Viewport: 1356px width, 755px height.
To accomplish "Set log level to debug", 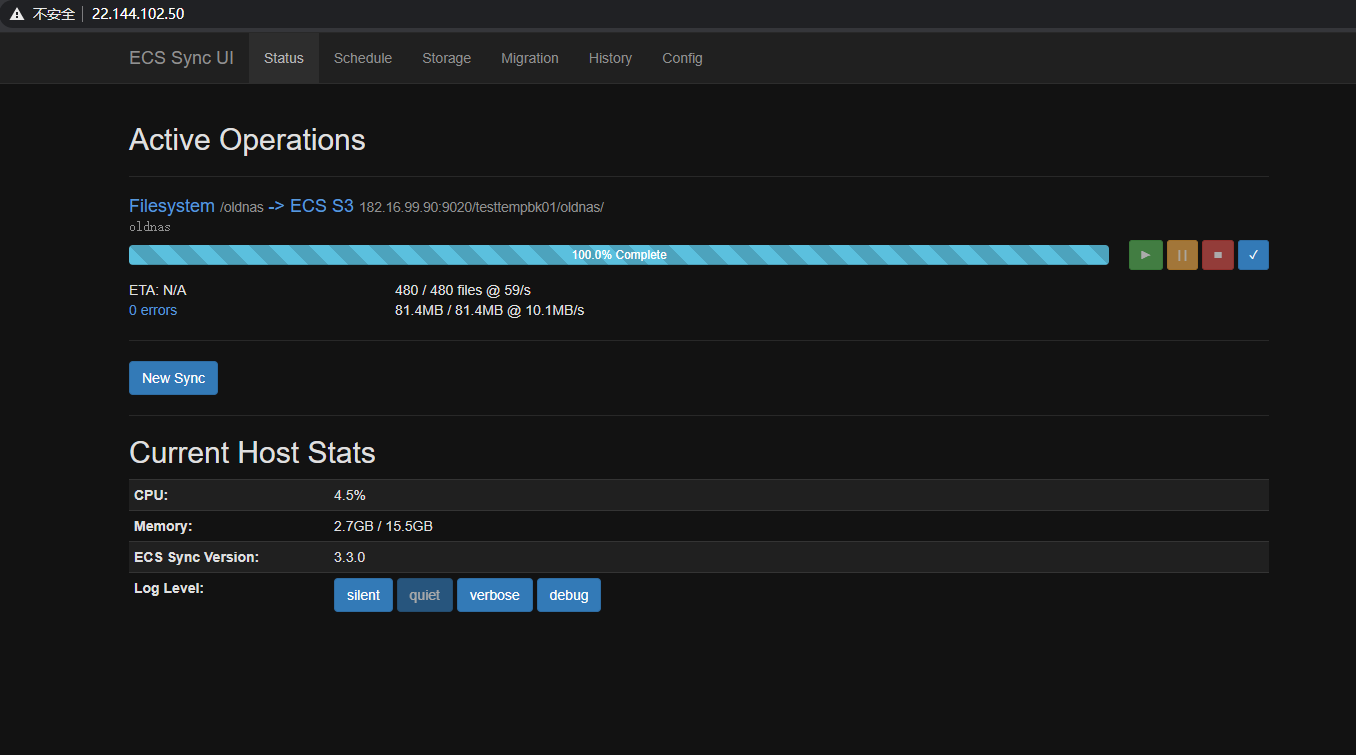I will click(x=569, y=595).
